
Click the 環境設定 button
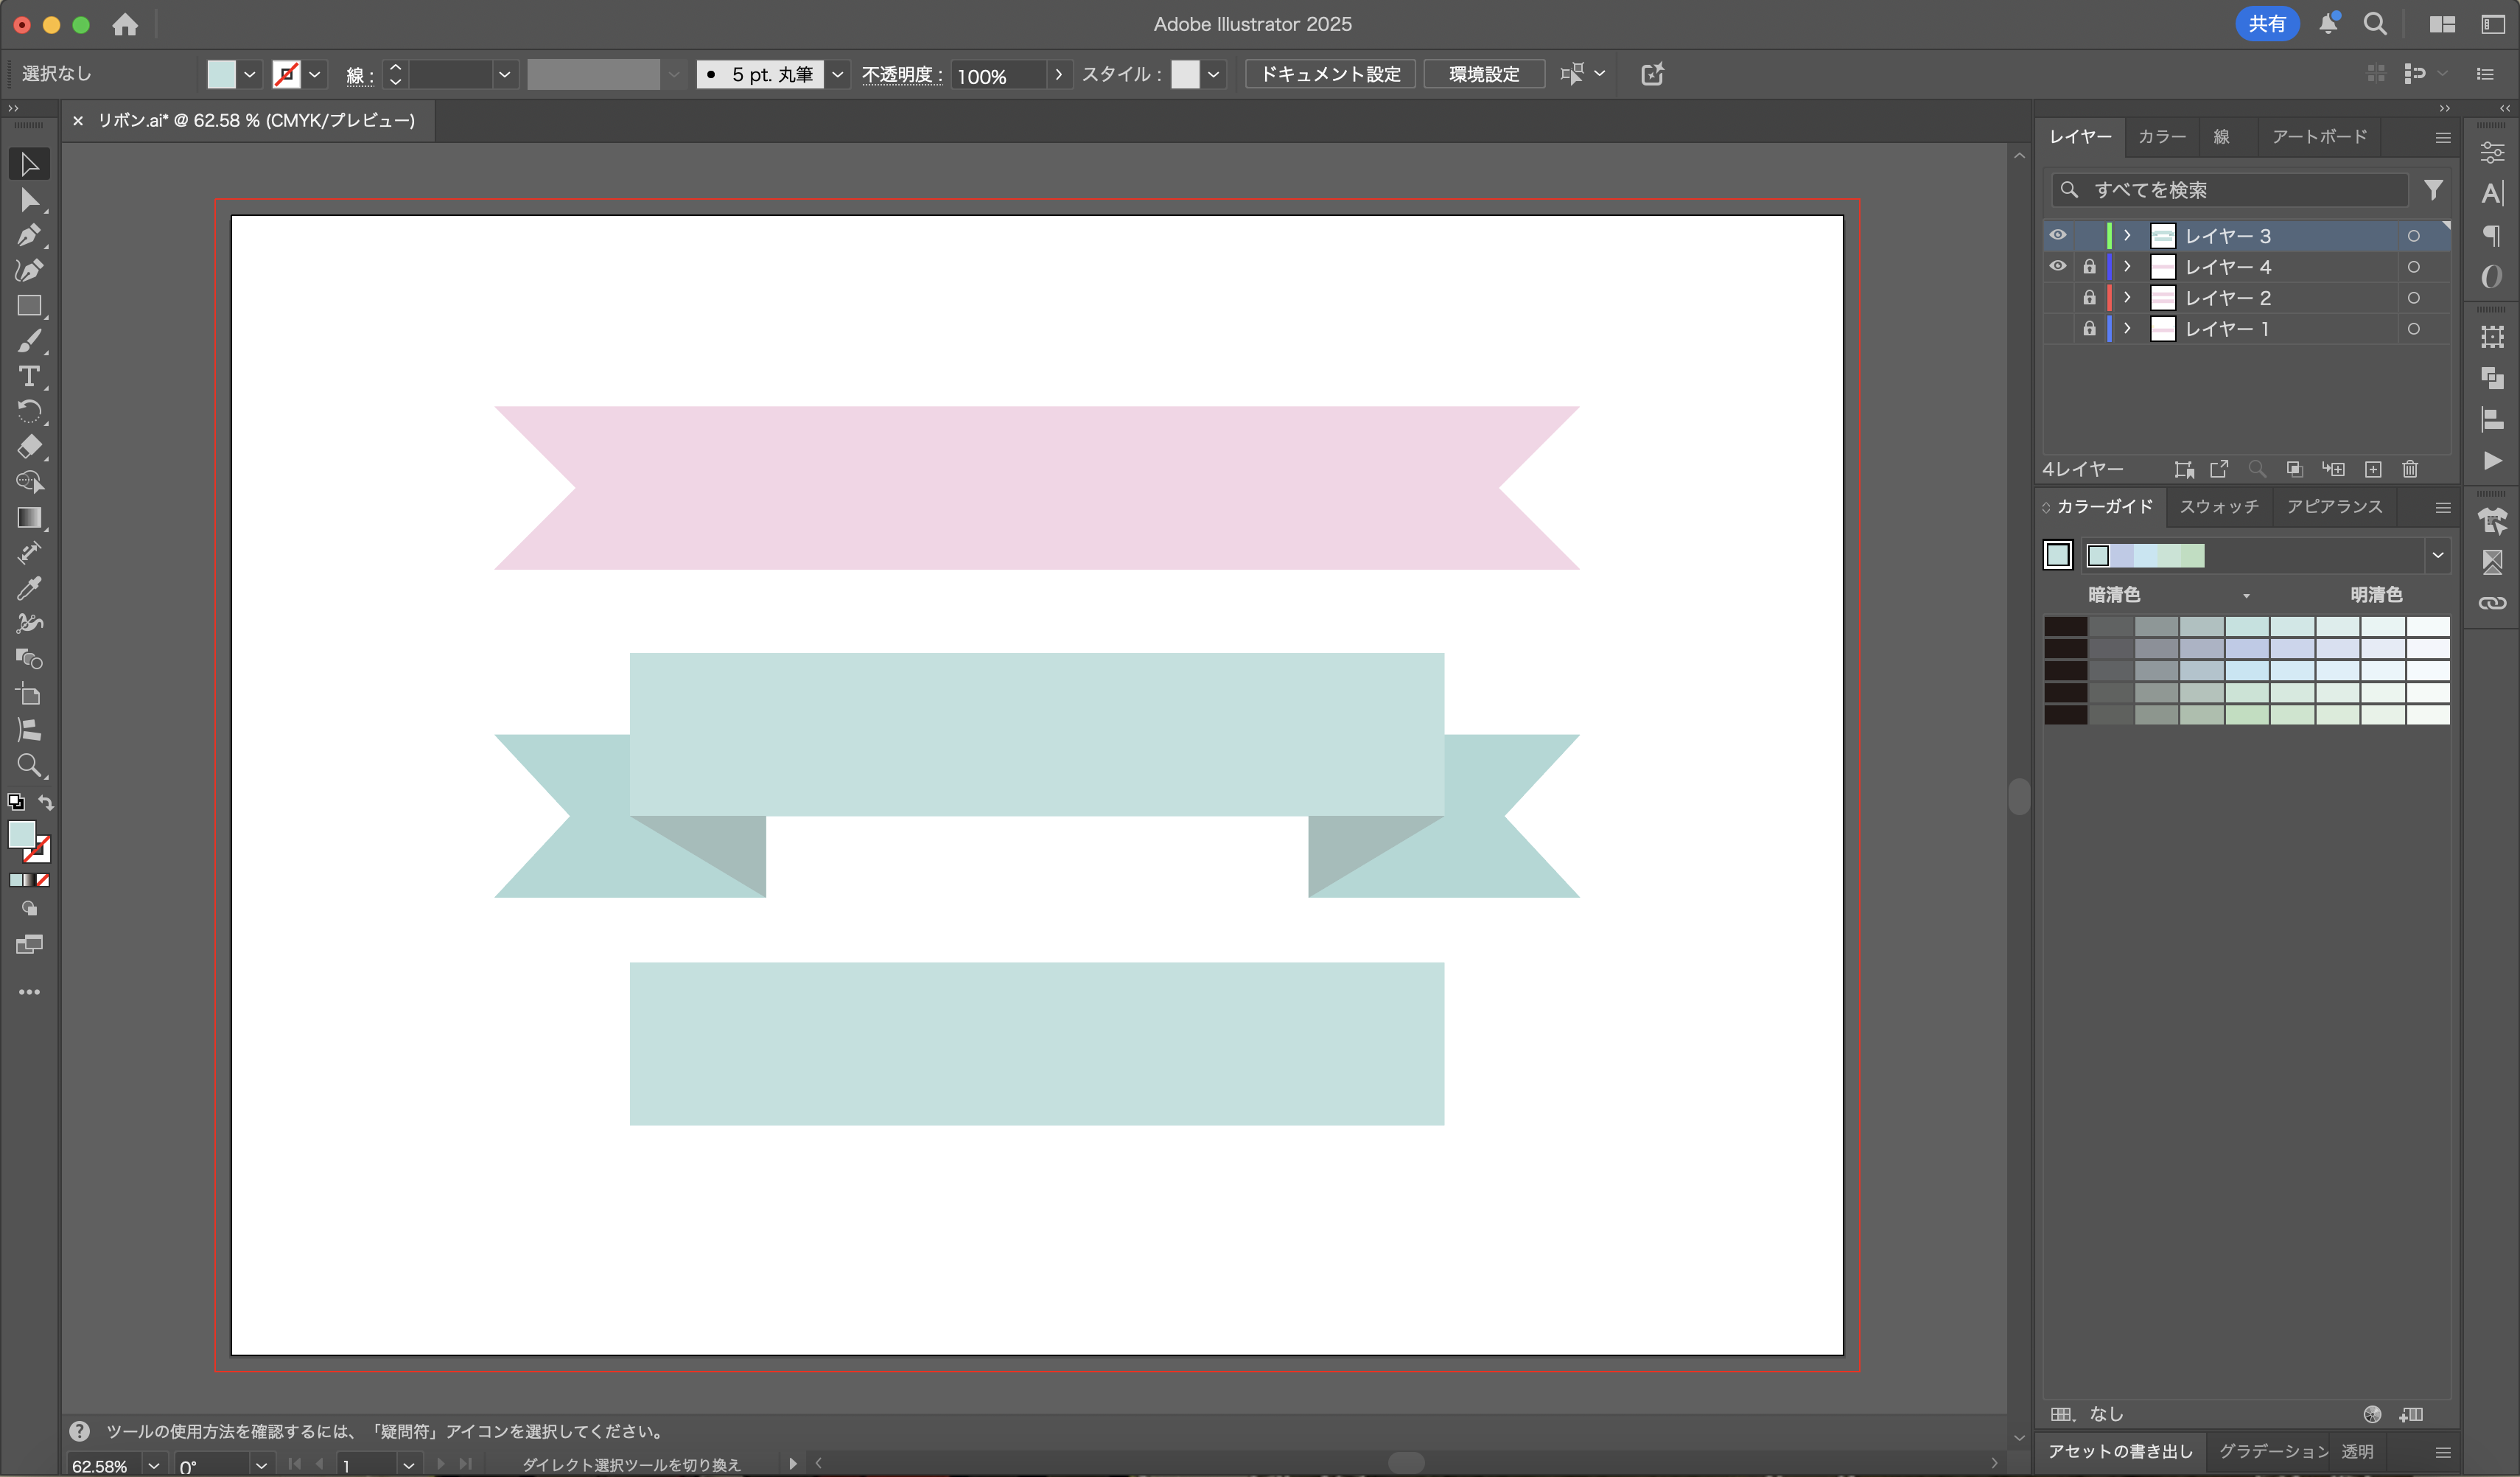1484,74
